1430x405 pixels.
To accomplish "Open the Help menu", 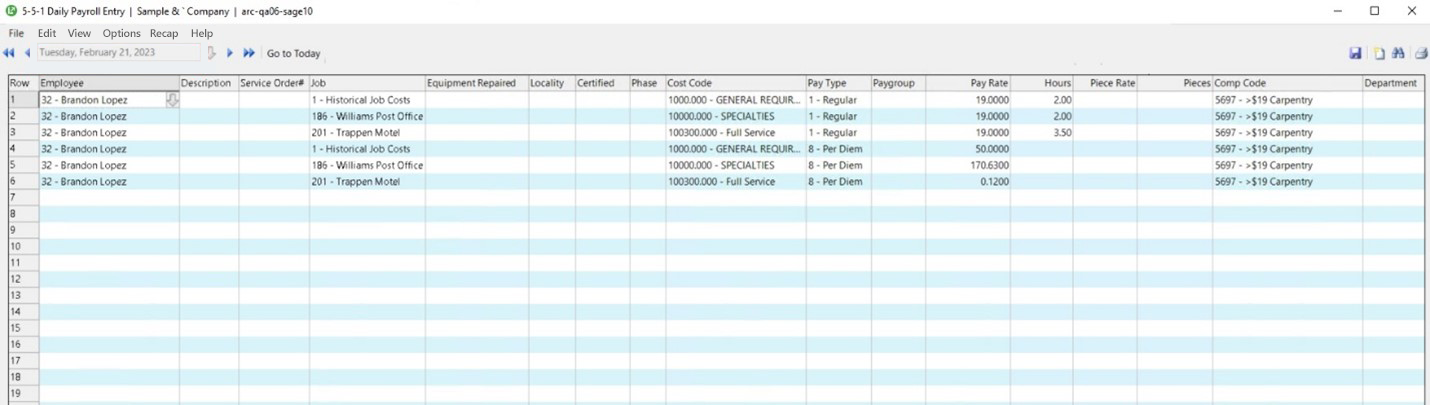I will click(x=202, y=33).
